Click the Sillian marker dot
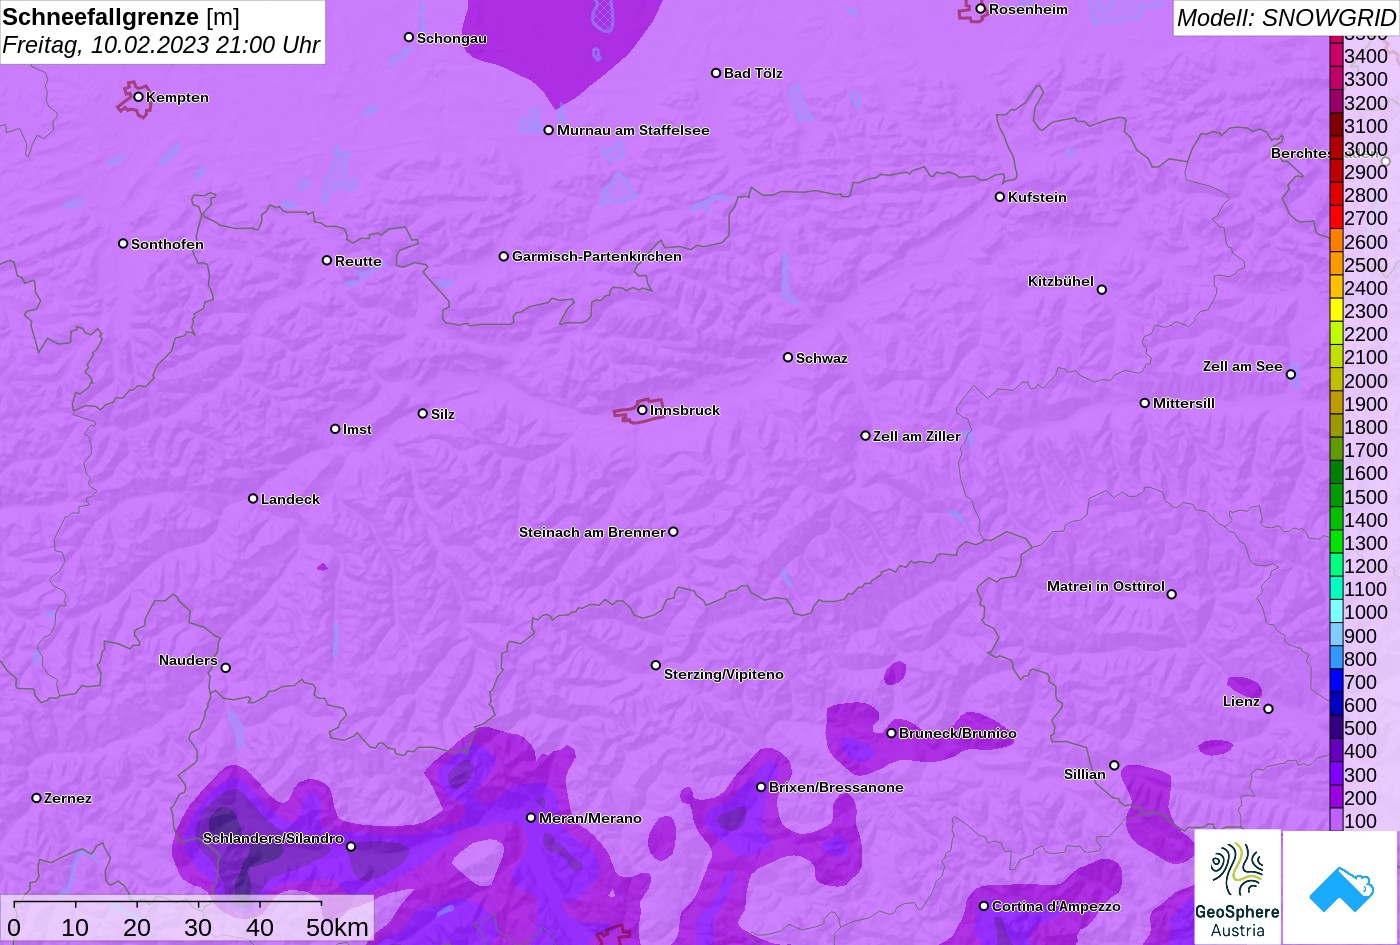The image size is (1400, 945). pos(1115,766)
